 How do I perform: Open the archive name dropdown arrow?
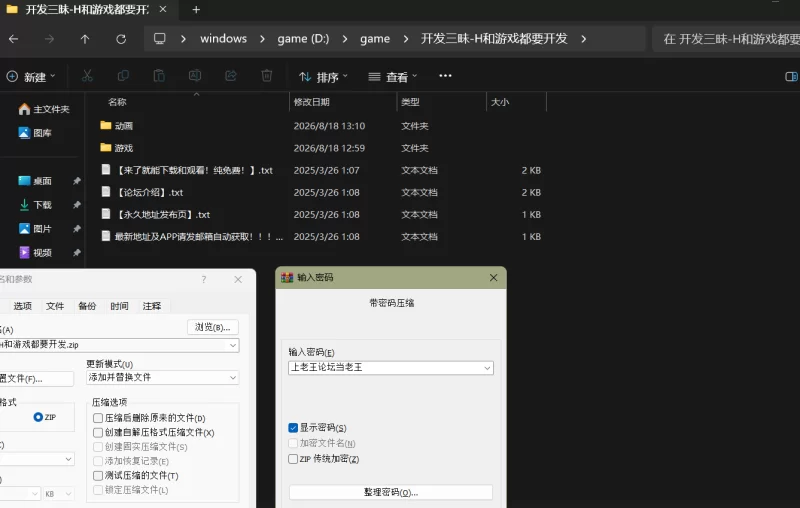point(233,345)
